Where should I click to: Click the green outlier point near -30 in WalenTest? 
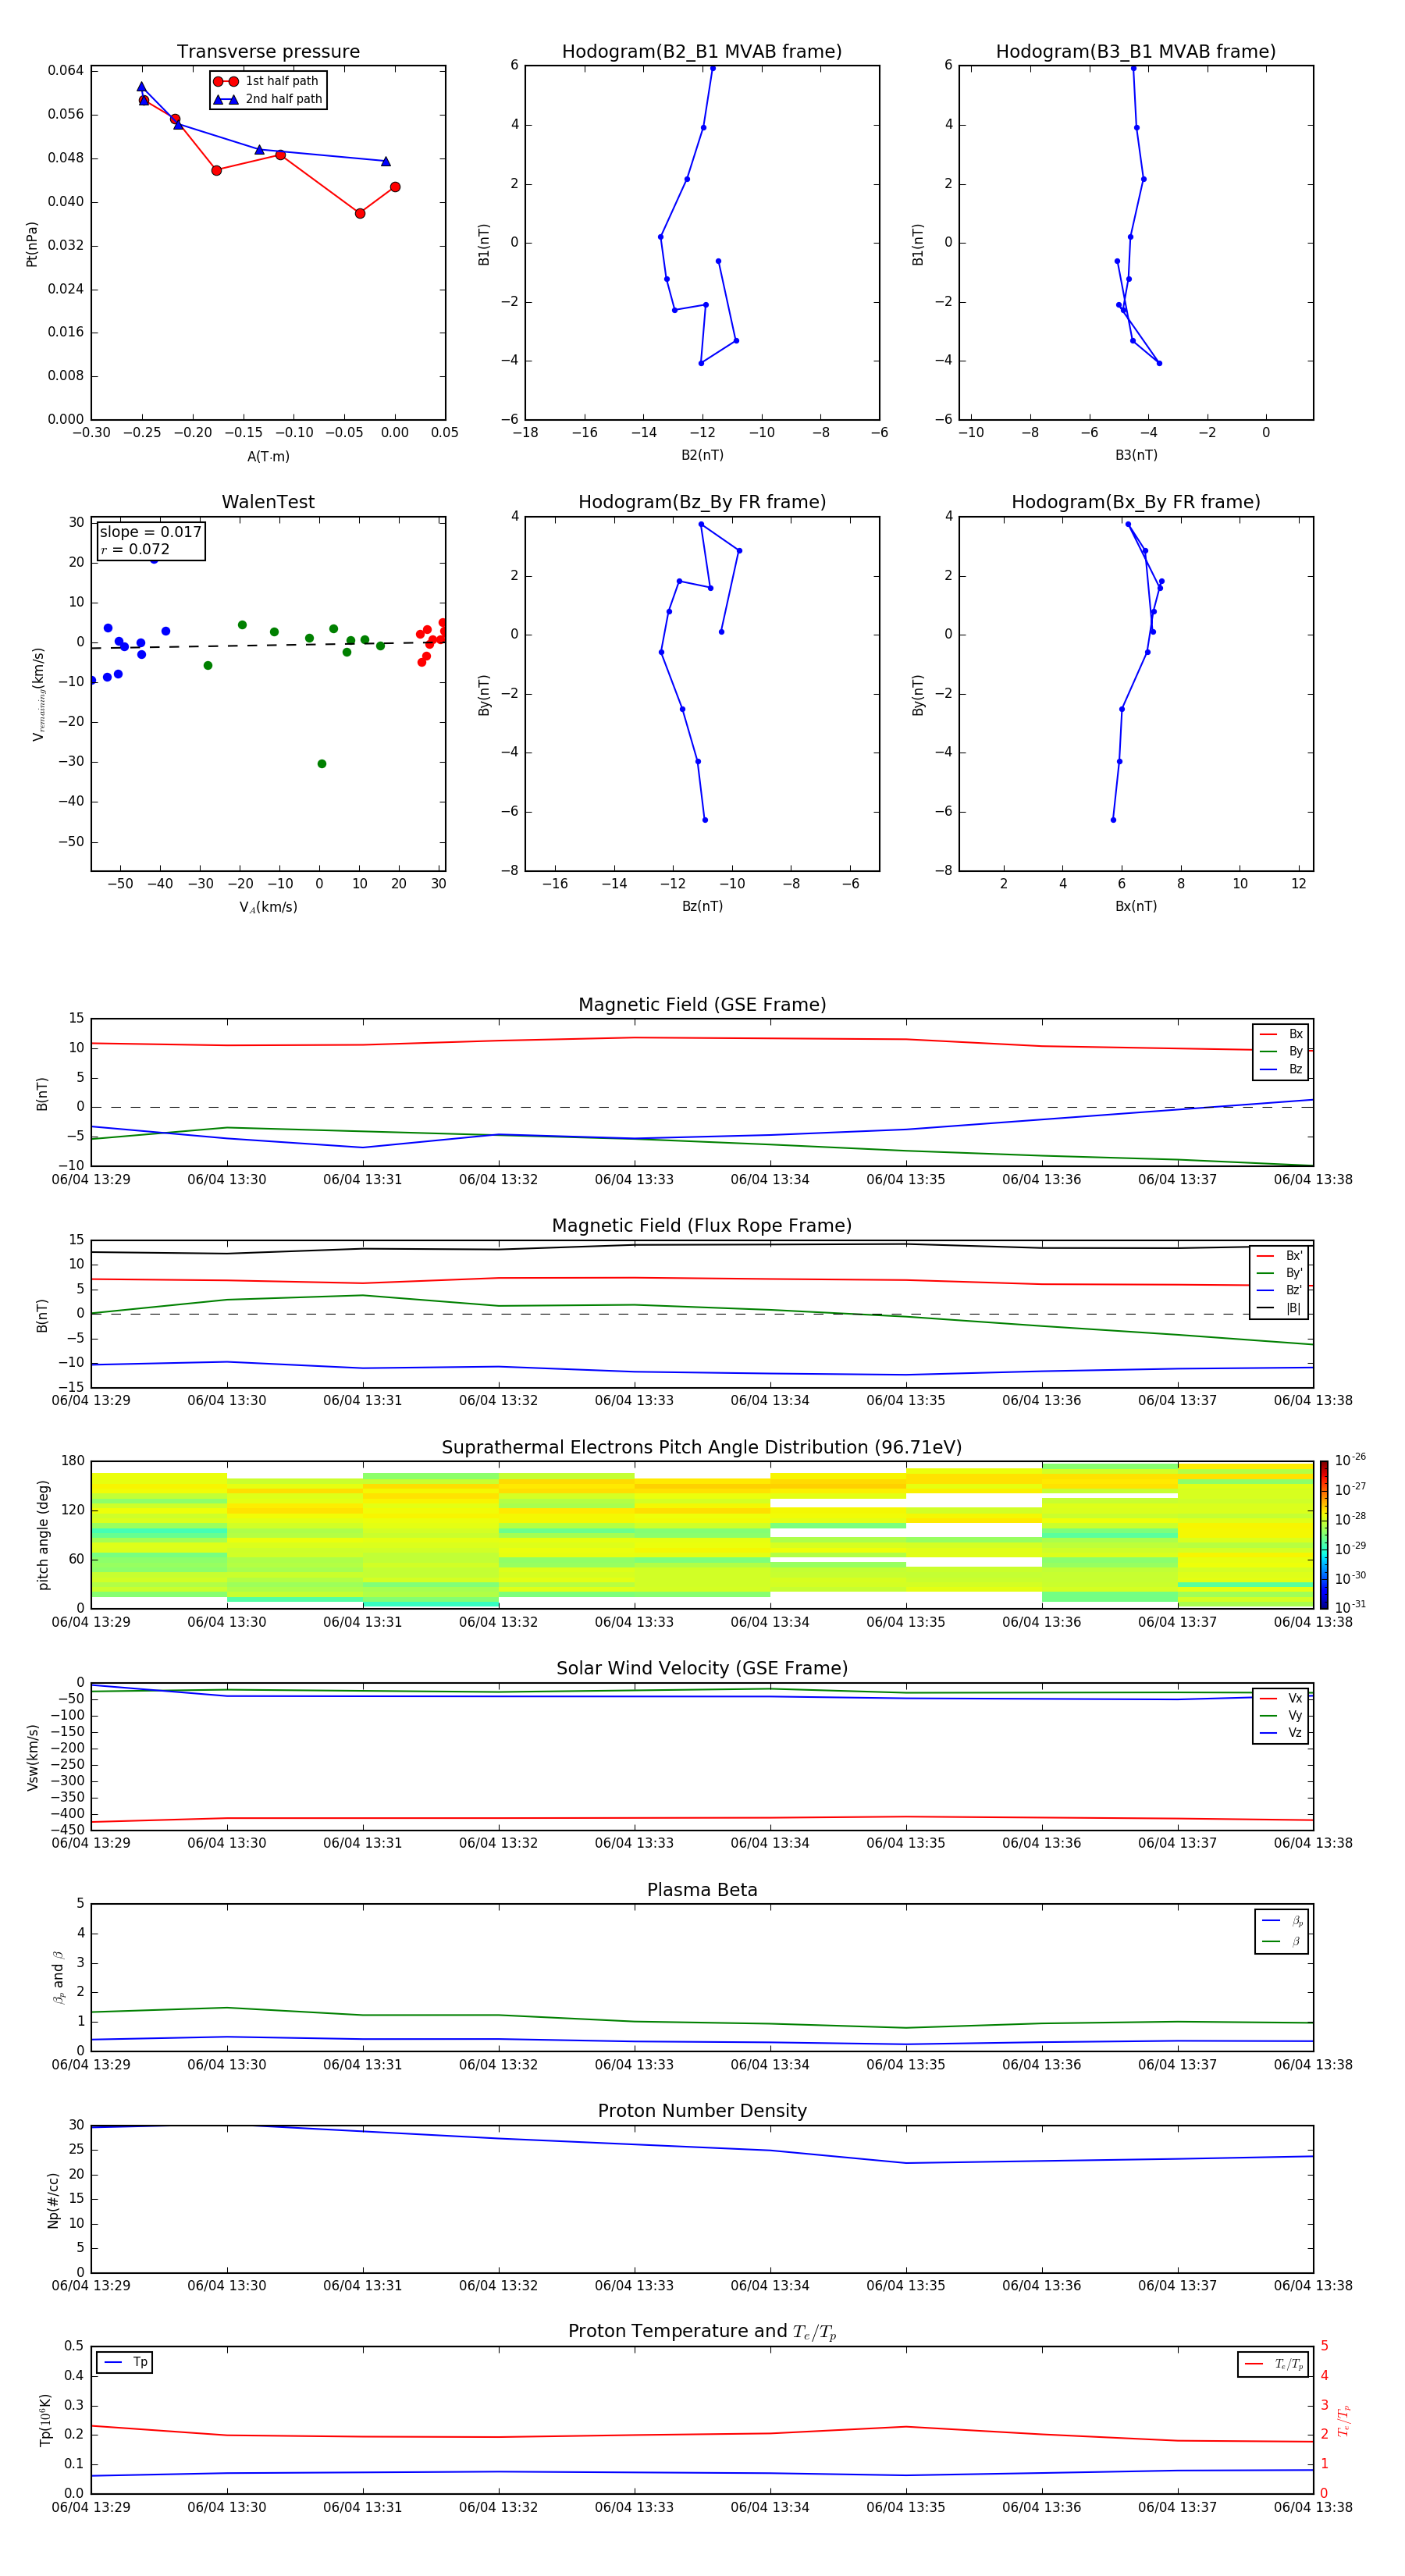tap(321, 764)
